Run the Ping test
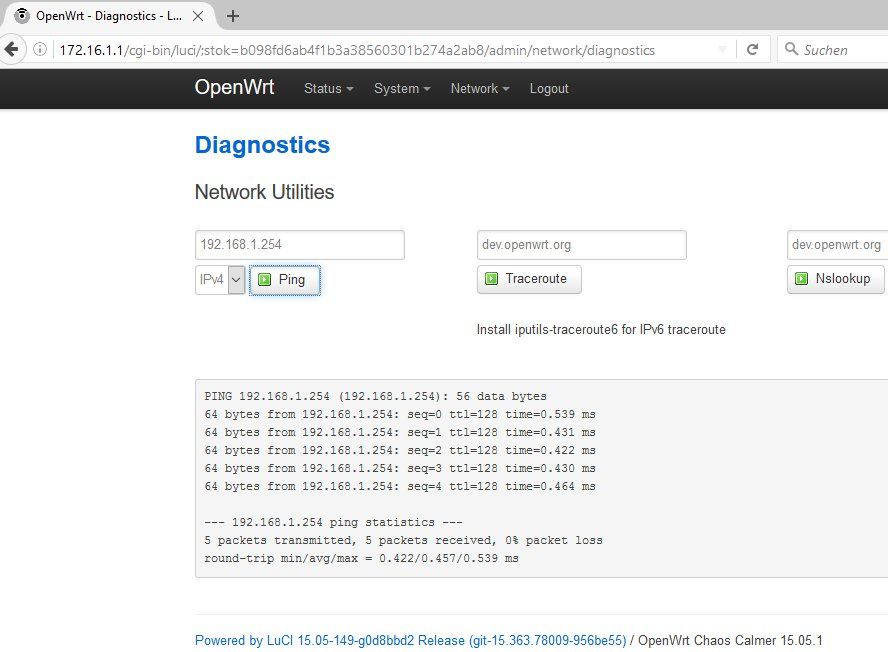Image resolution: width=888 pixels, height=652 pixels. [285, 280]
